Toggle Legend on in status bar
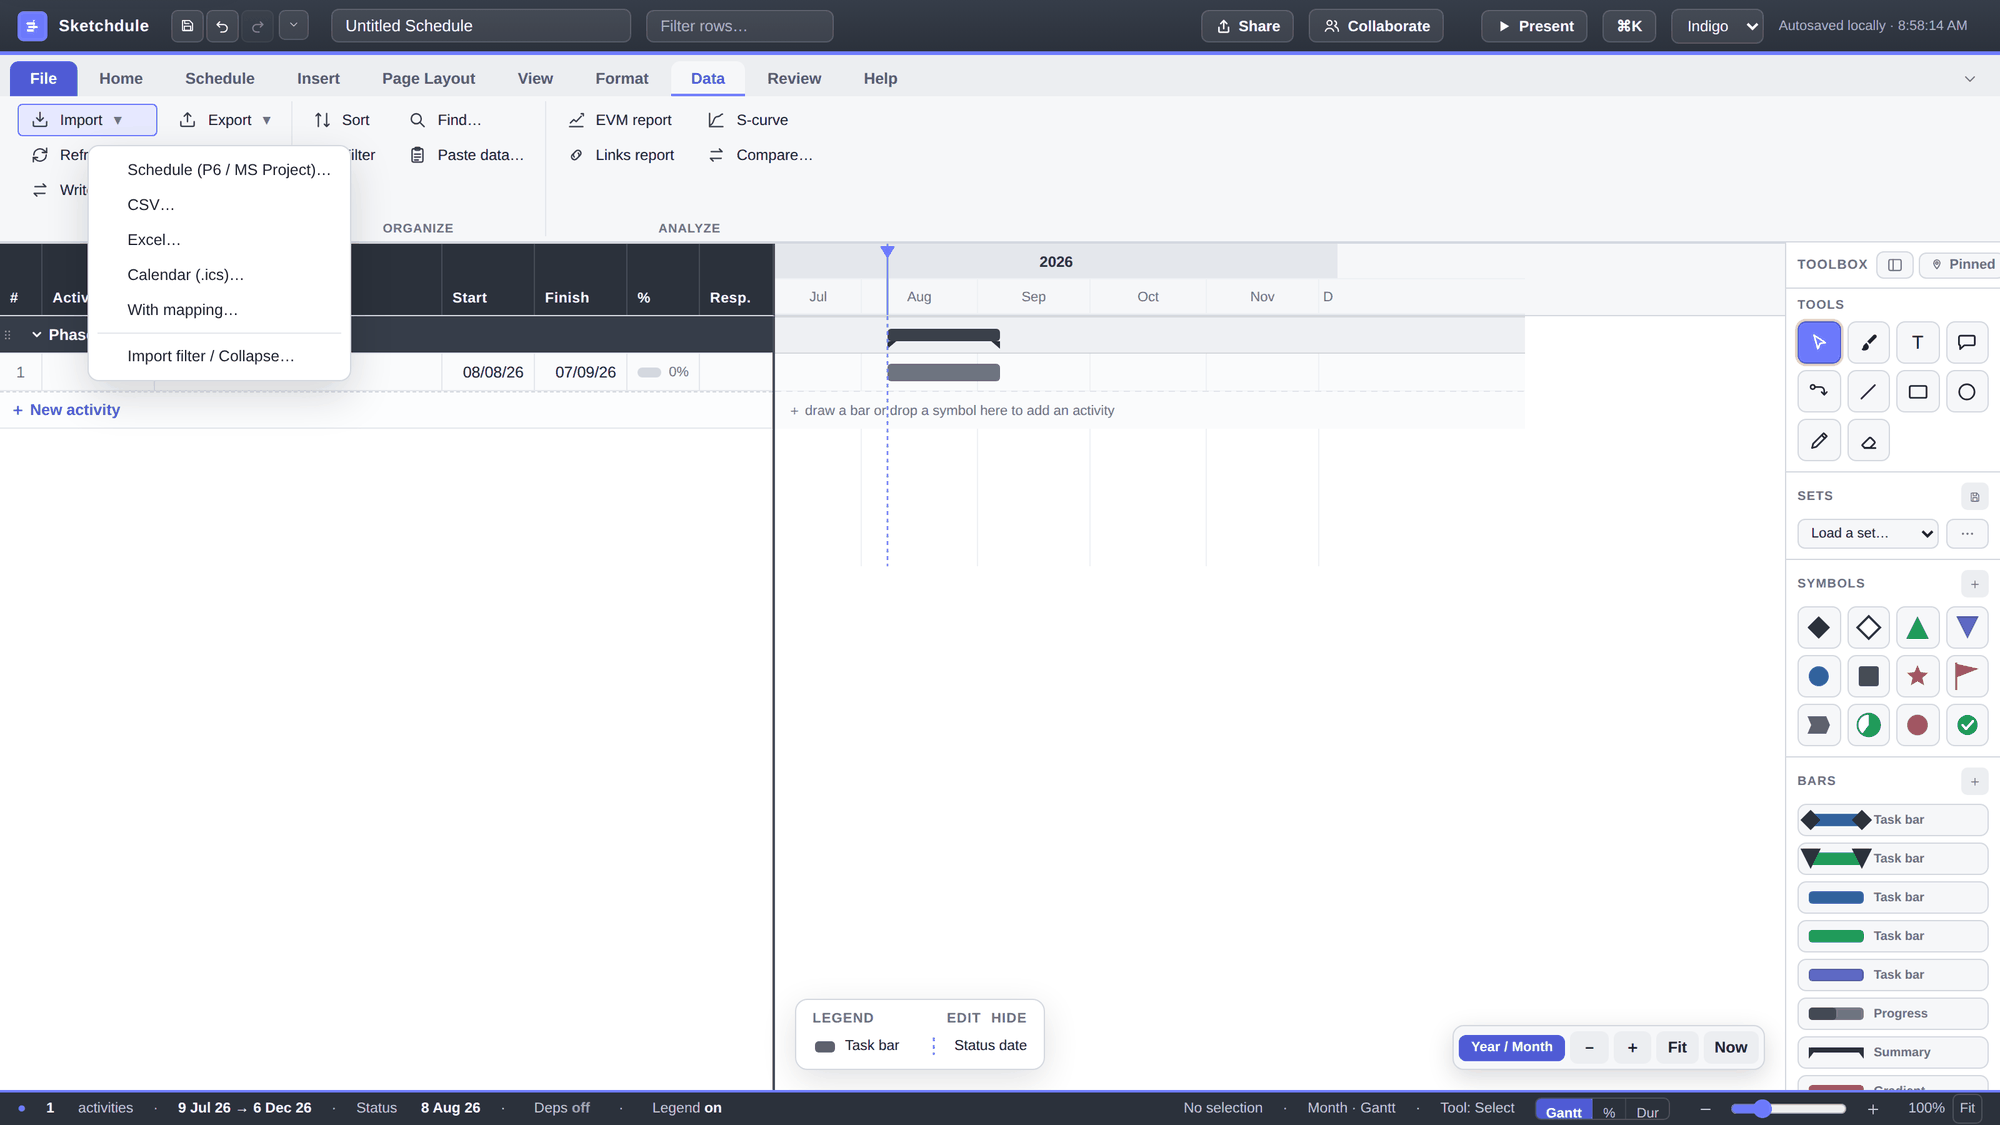Image resolution: width=2000 pixels, height=1125 pixels. (x=686, y=1108)
